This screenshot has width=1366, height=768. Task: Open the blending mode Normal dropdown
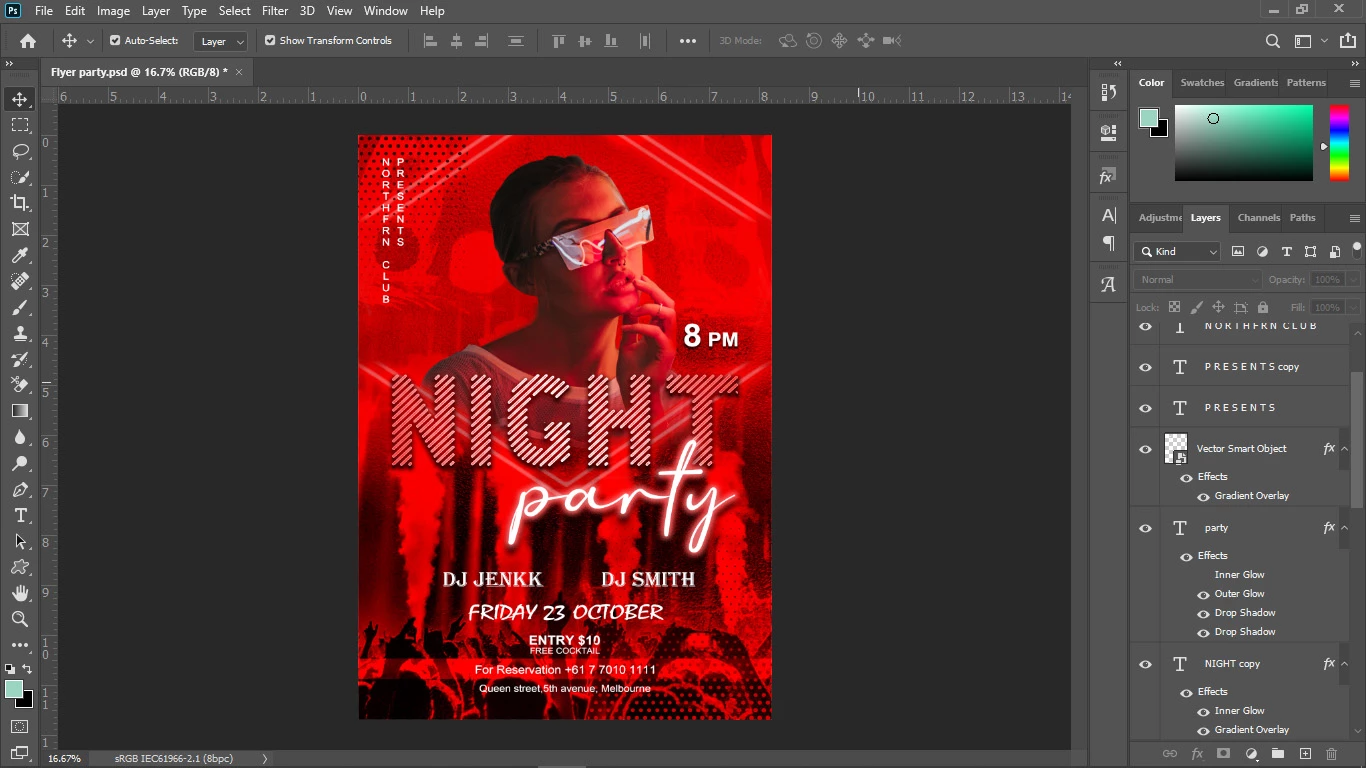point(1198,280)
